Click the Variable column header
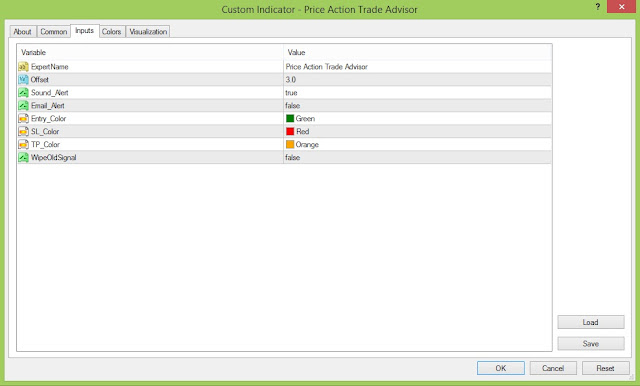 [150, 52]
